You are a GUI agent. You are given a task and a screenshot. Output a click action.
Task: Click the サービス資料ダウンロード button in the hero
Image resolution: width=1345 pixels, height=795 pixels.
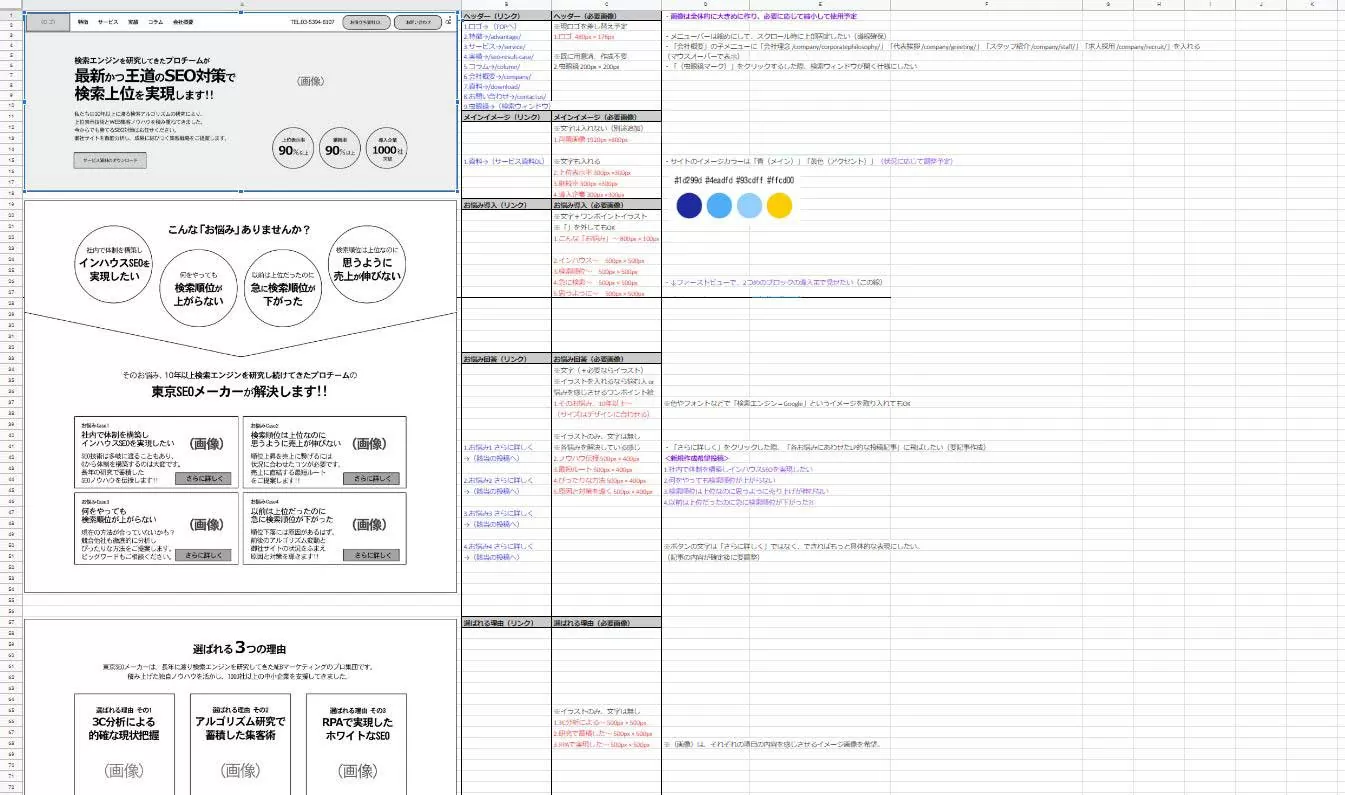coord(111,160)
